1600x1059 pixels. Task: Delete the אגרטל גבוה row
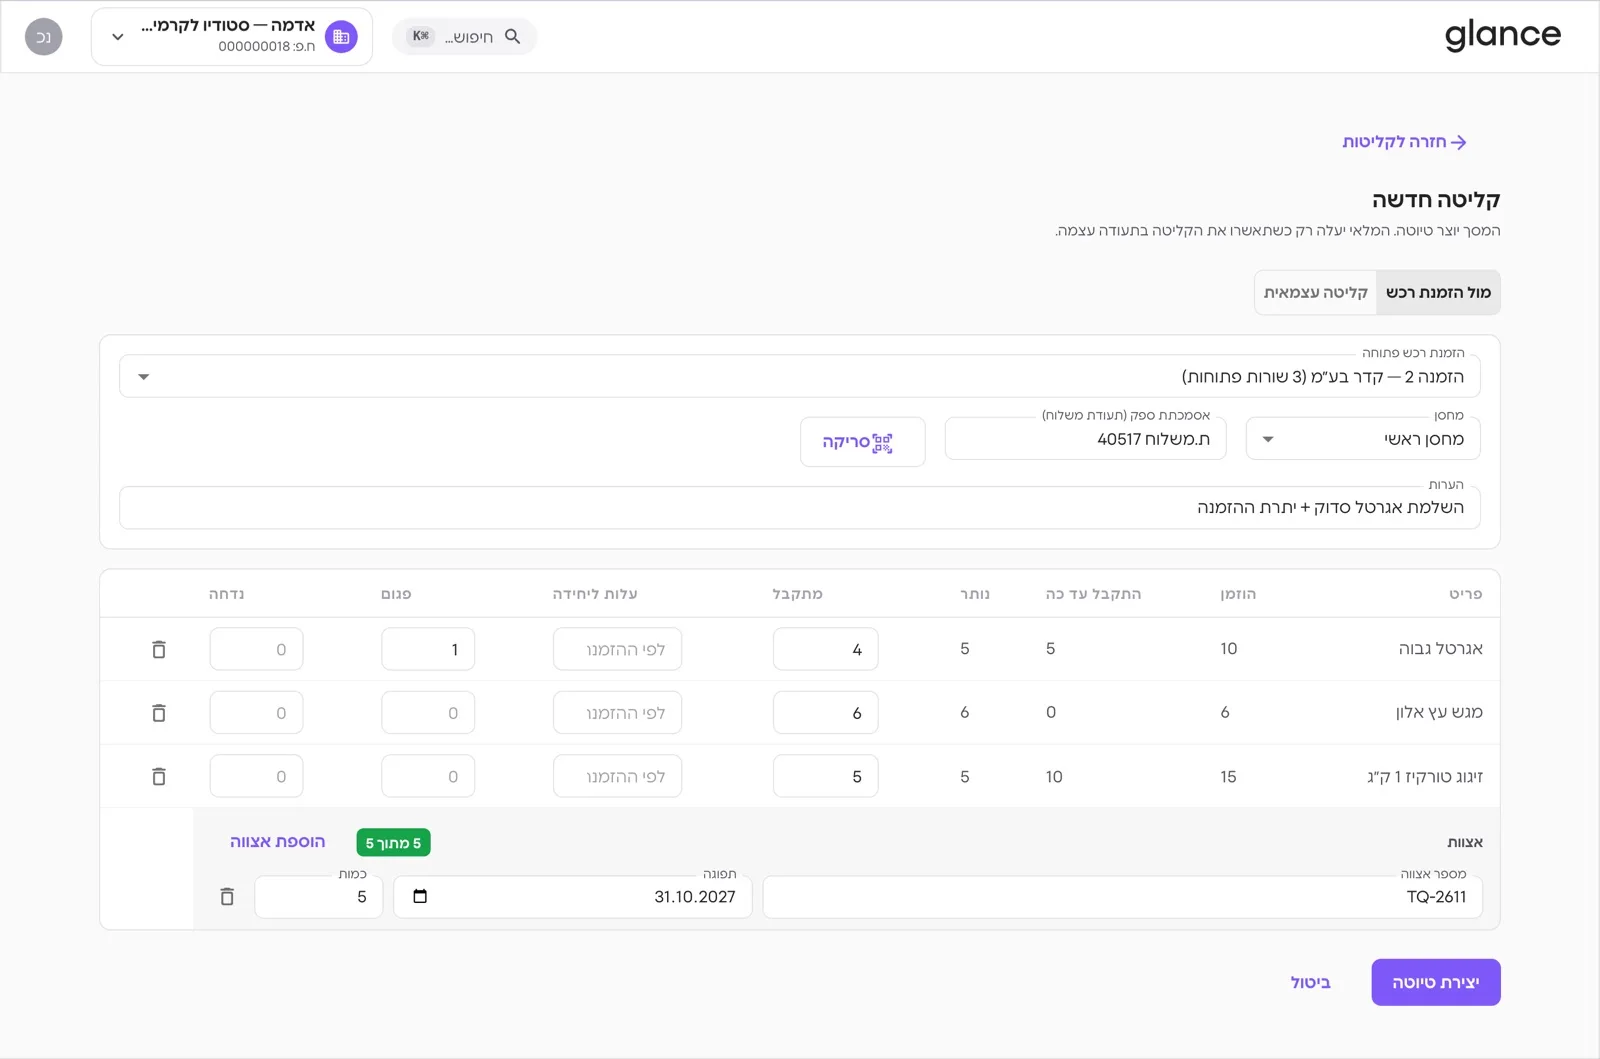[x=158, y=649]
